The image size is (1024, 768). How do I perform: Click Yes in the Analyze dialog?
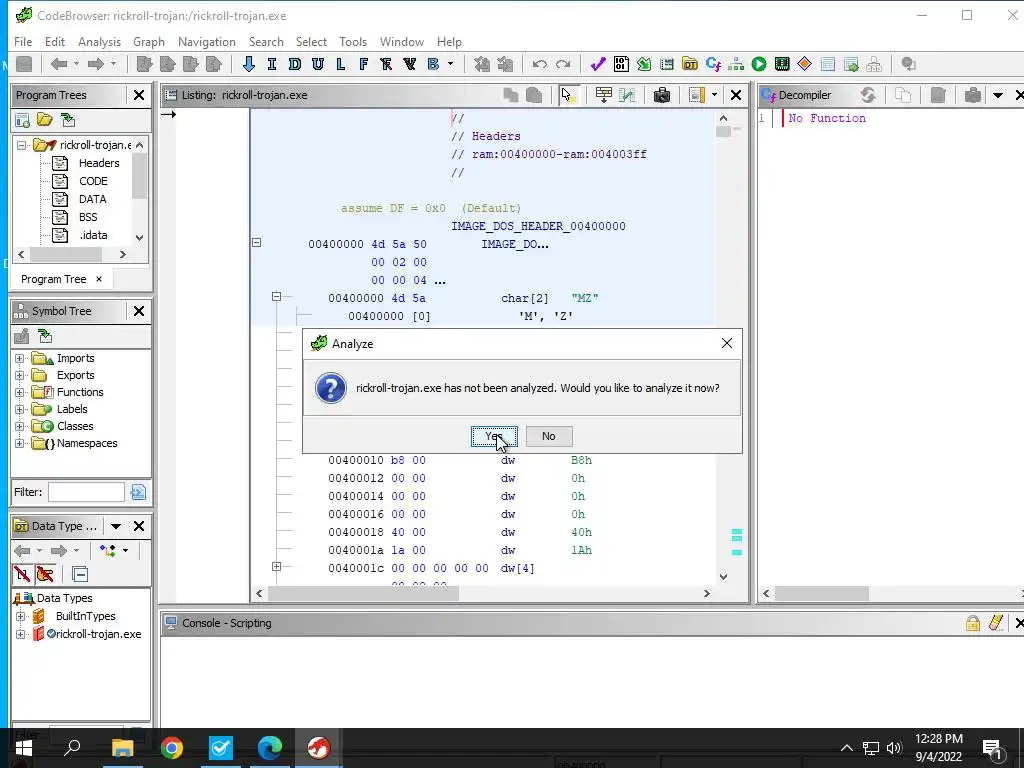click(494, 436)
